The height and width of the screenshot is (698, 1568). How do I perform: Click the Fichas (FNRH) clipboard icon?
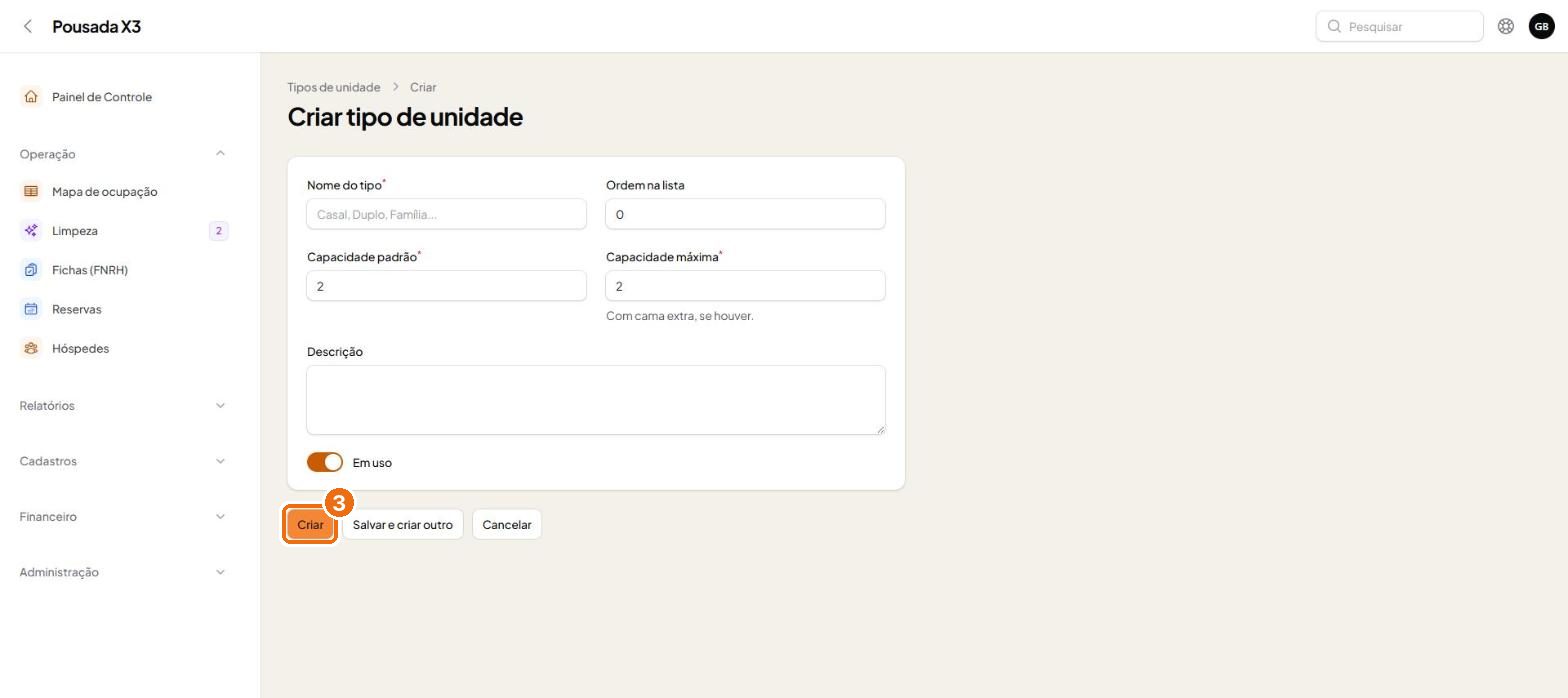pyautogui.click(x=31, y=270)
